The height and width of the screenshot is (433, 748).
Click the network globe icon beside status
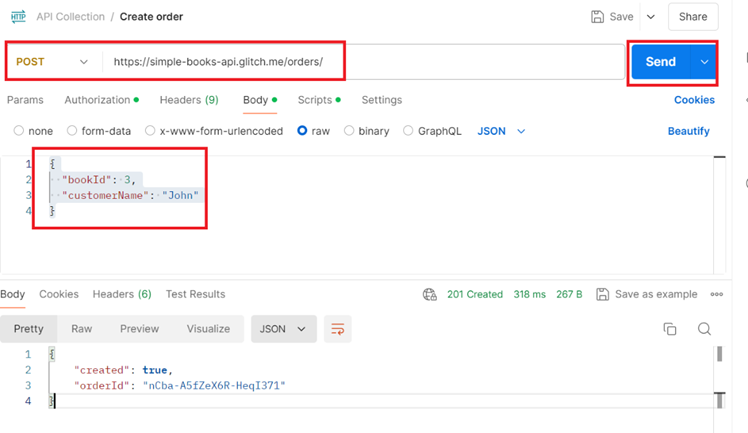pyautogui.click(x=430, y=295)
